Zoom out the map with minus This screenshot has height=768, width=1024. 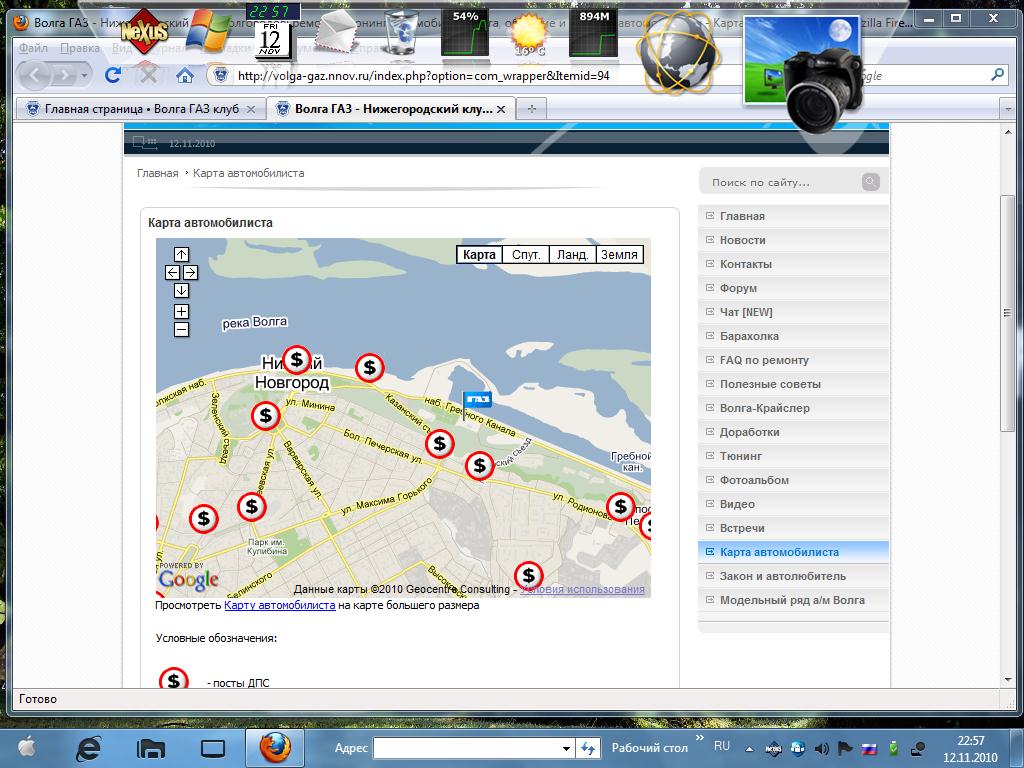tap(182, 330)
